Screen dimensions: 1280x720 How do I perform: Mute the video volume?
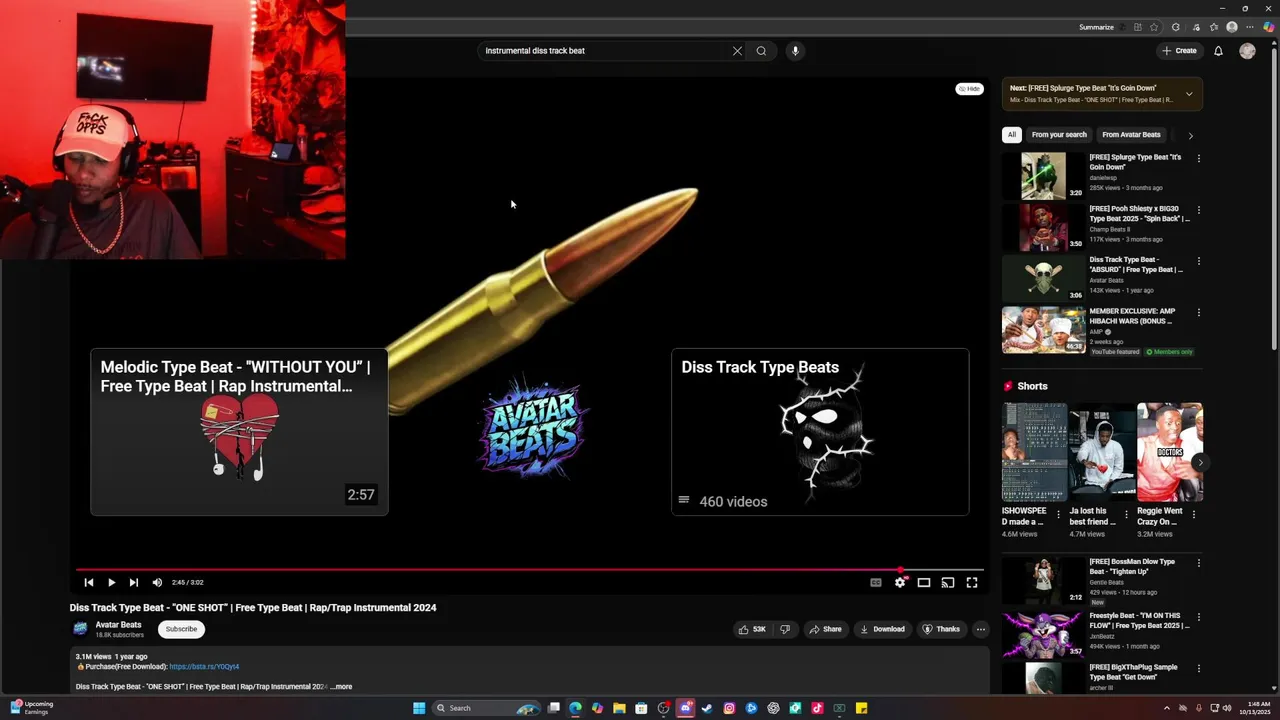157,582
